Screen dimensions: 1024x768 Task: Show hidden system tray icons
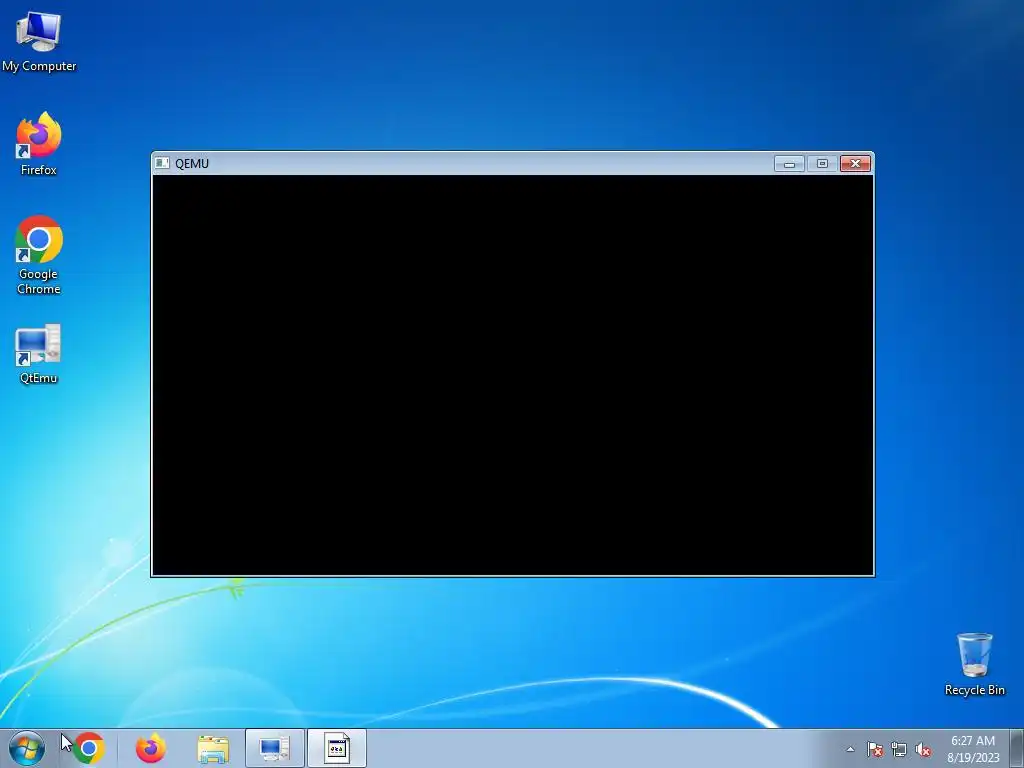click(850, 749)
